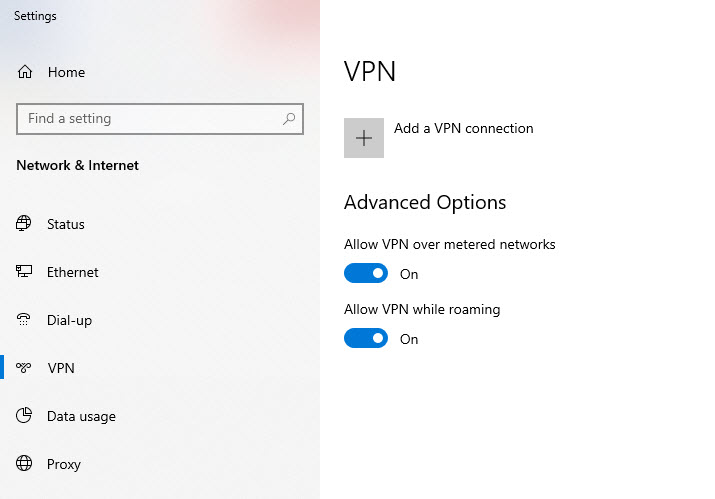Click the Proxy globe icon
This screenshot has width=715, height=499.
tap(25, 464)
